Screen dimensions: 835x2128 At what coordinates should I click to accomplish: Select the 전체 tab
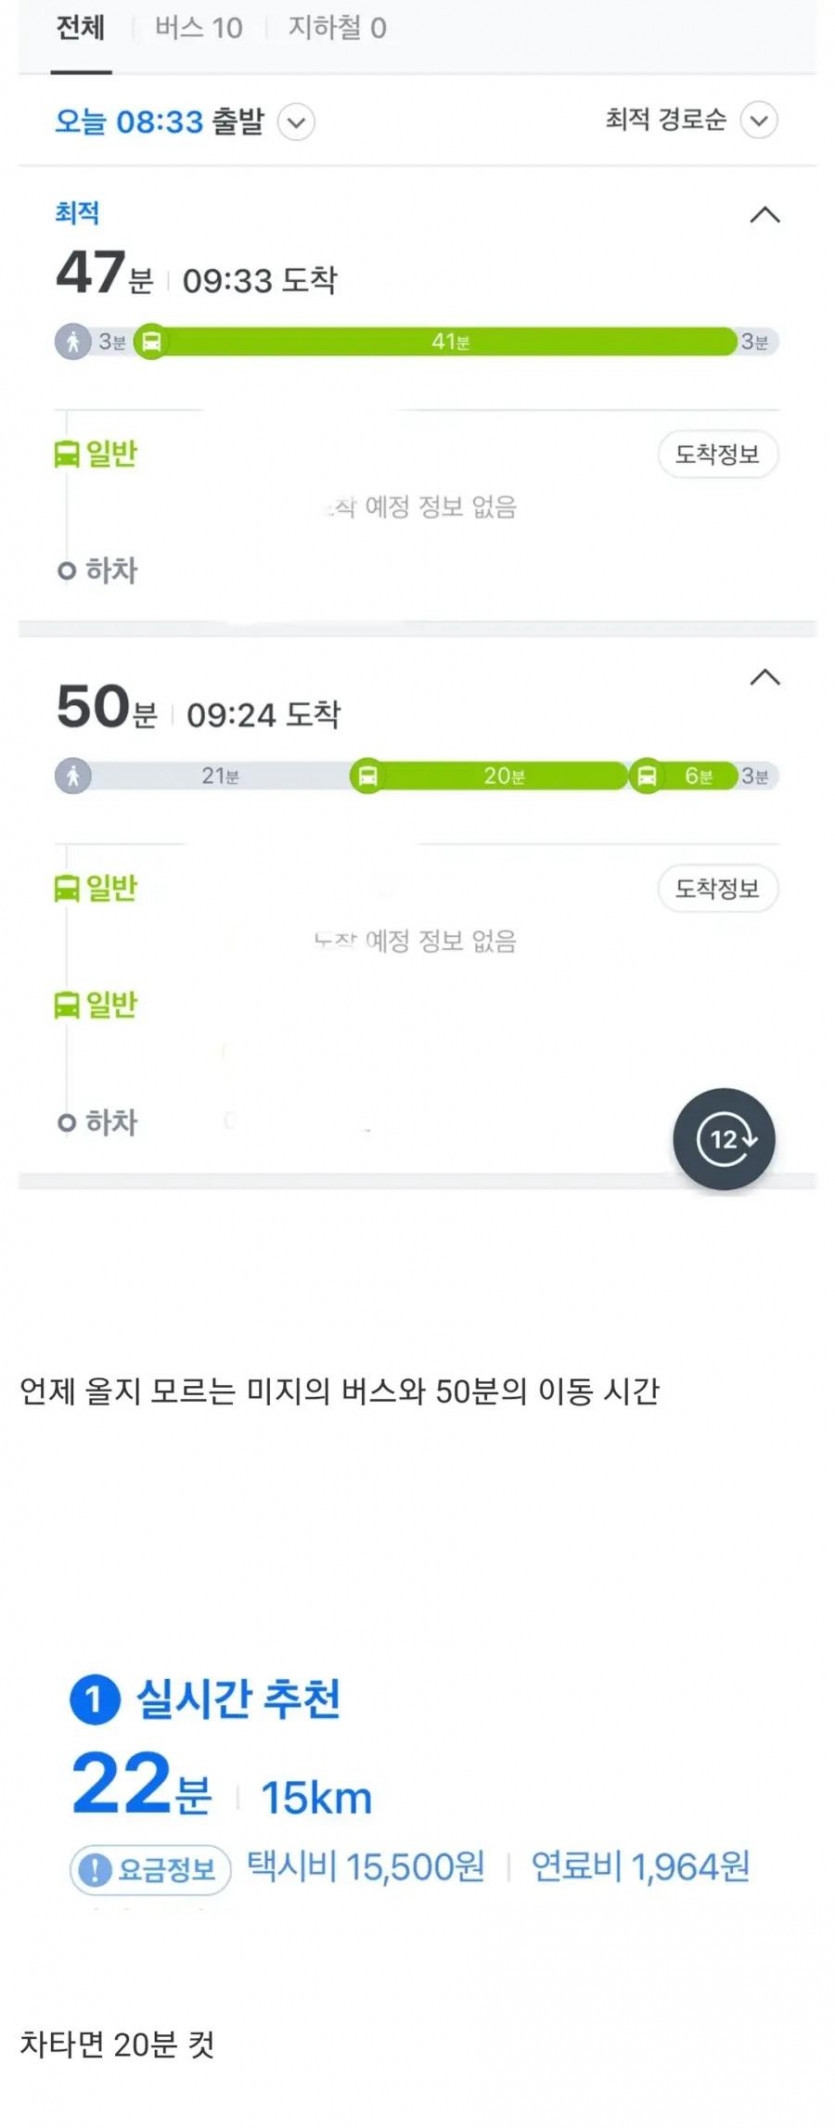point(80,28)
